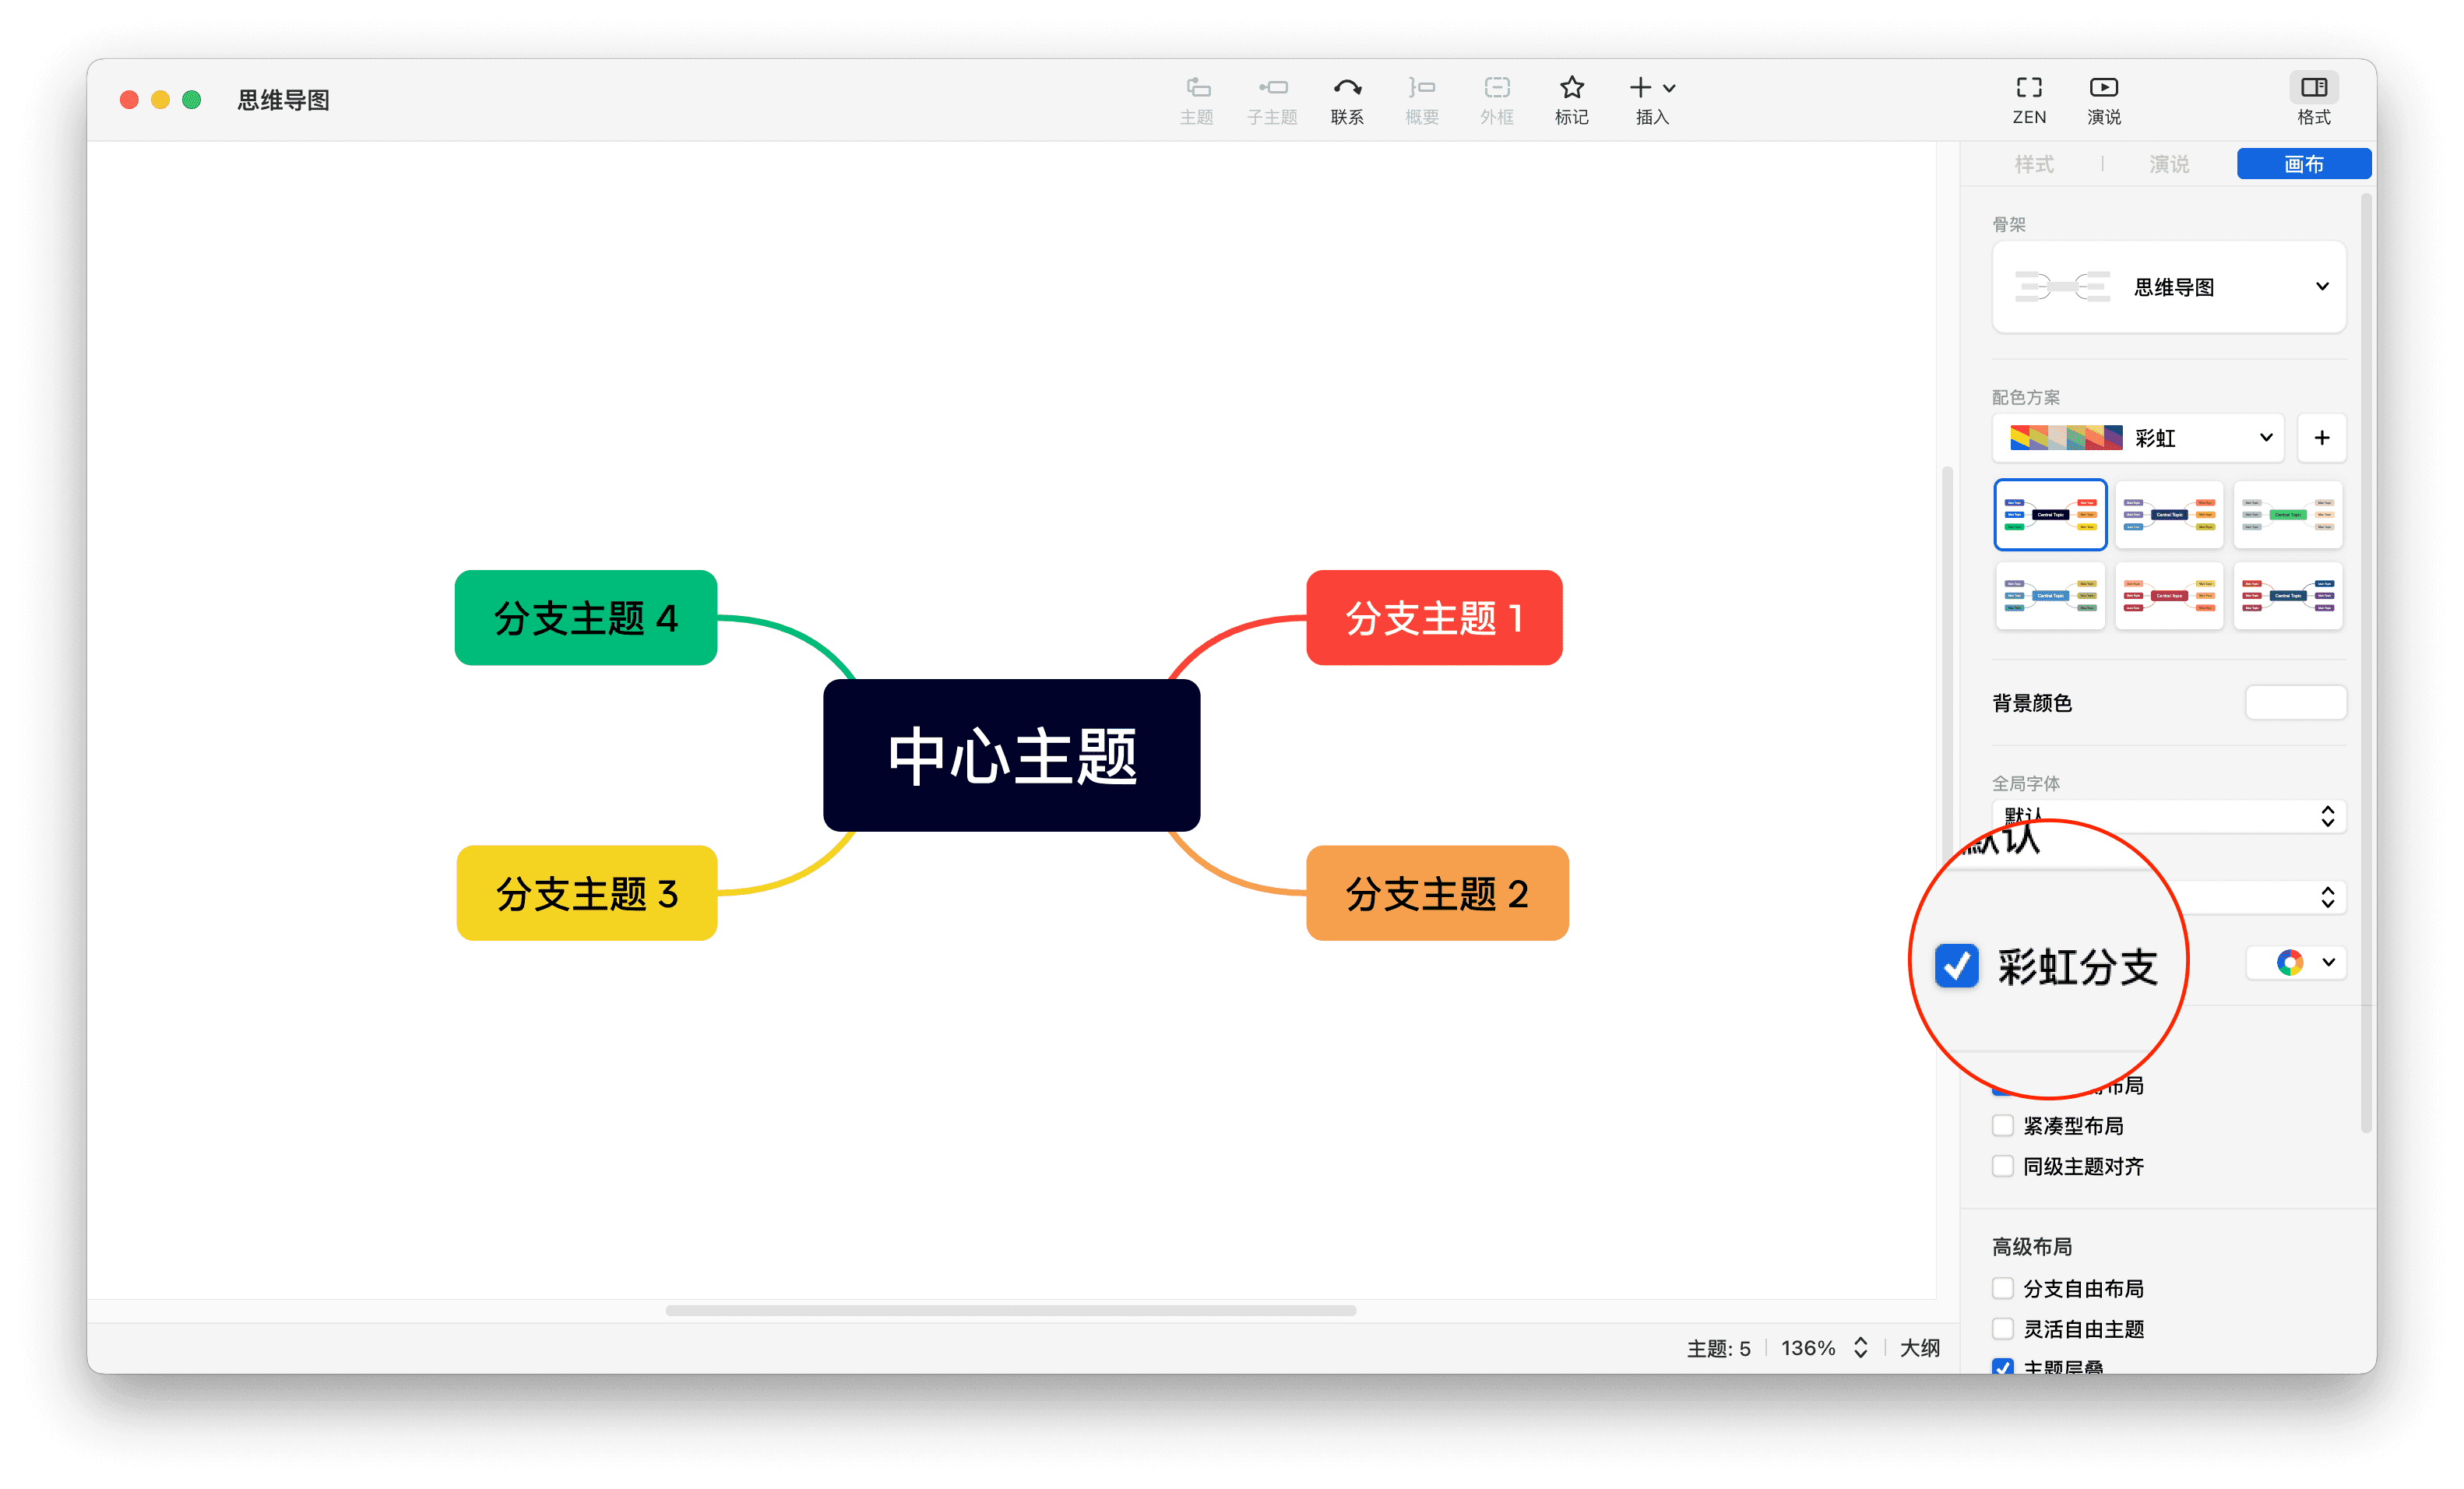Open the 大纲 outline view

tap(1919, 1347)
